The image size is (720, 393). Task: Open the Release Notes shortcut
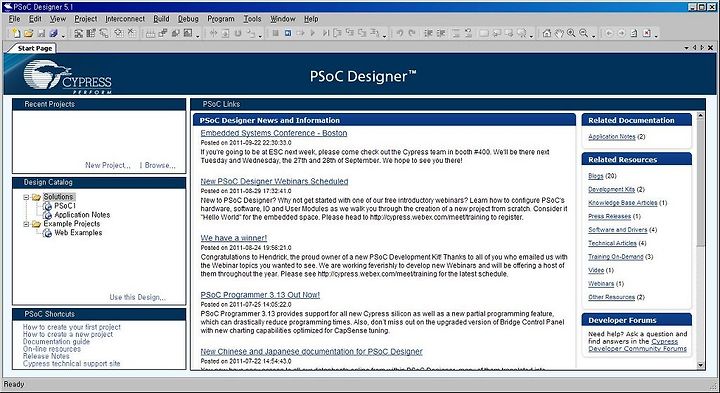(x=46, y=356)
